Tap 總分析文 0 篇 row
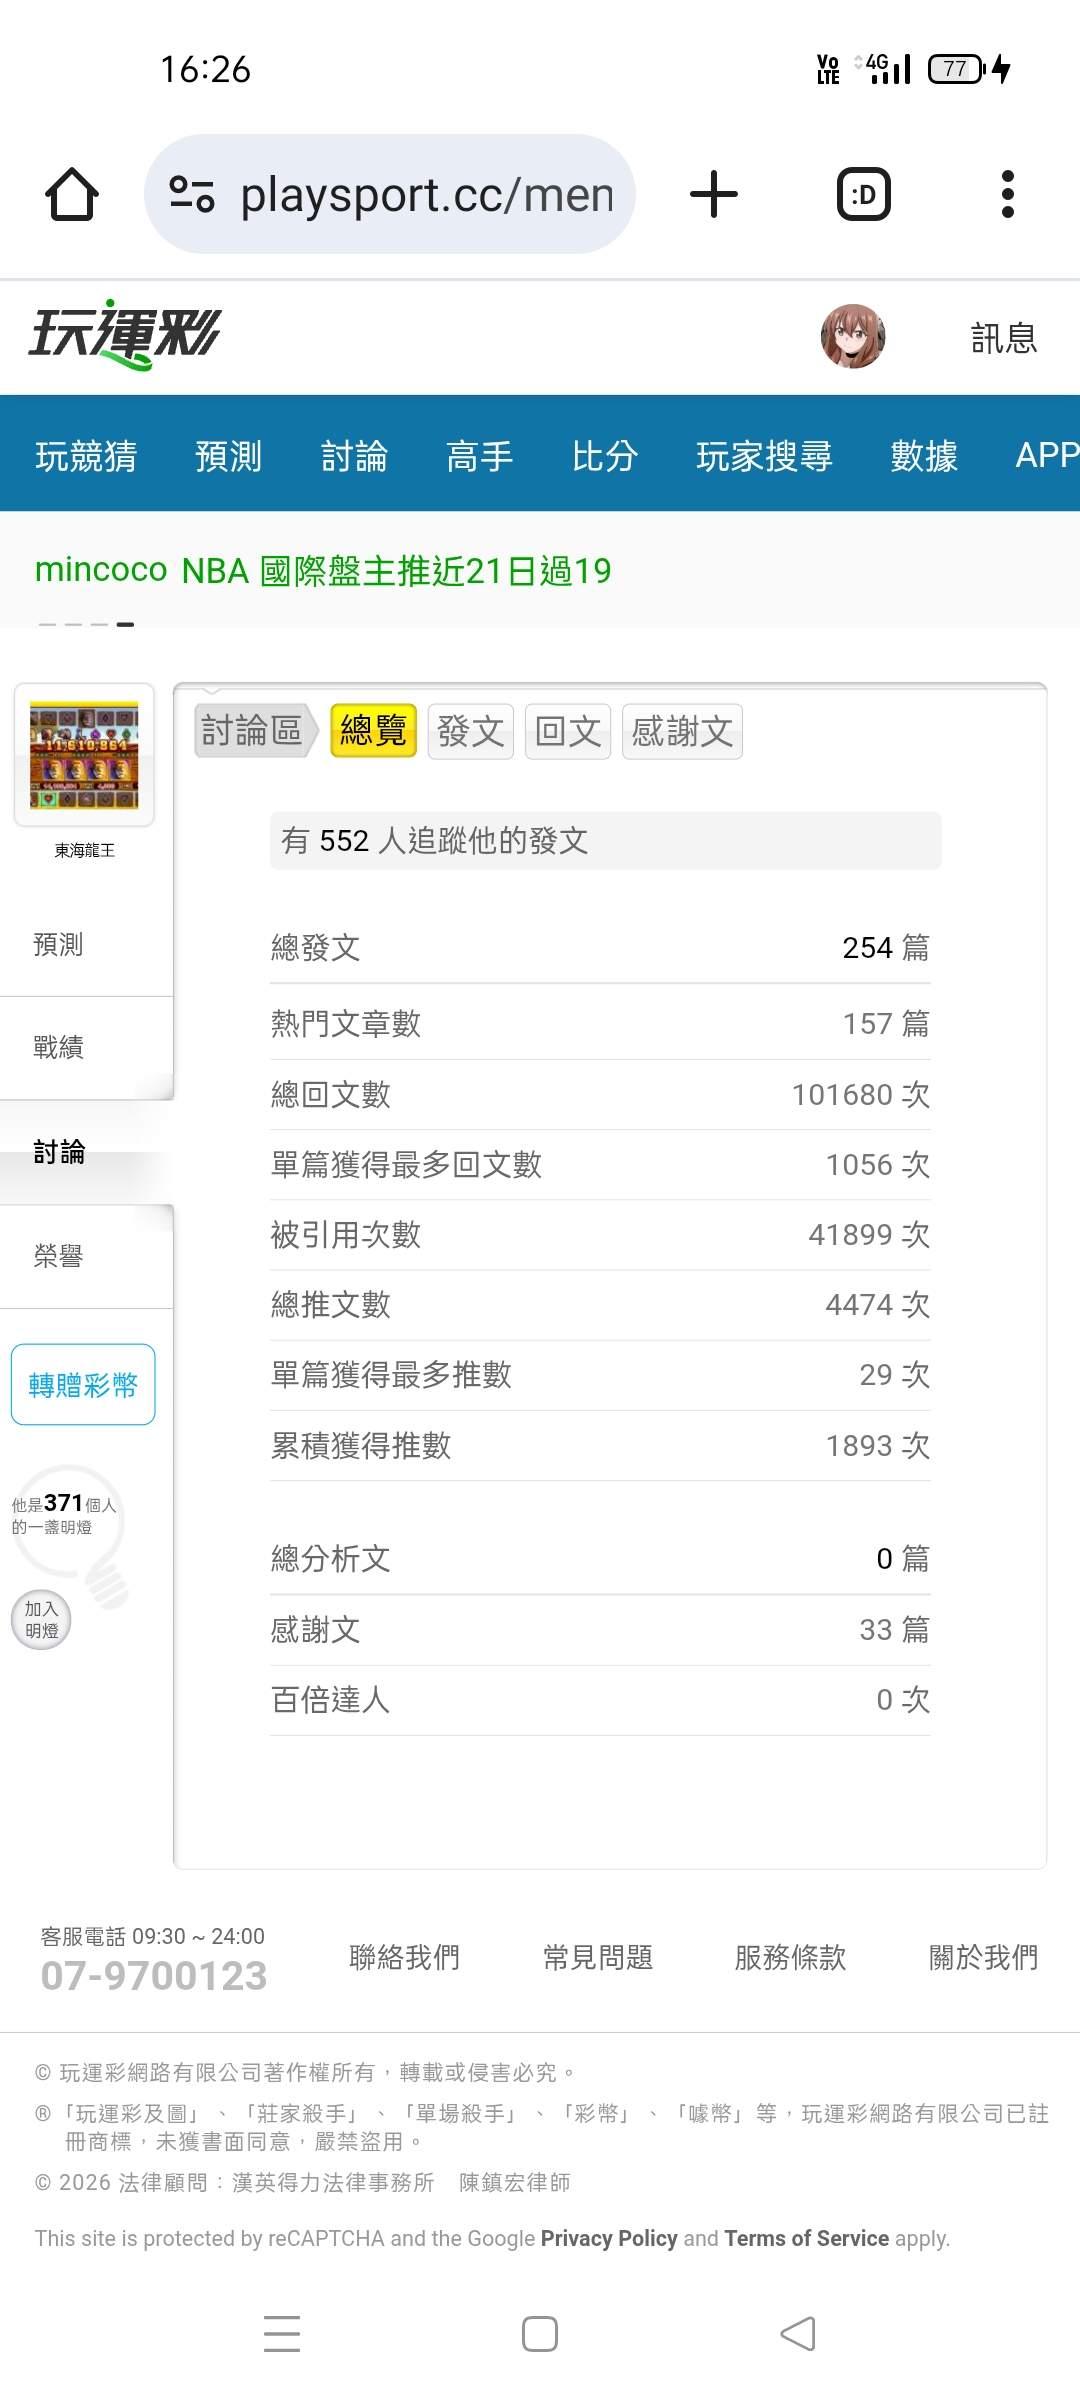The image size is (1080, 2400). point(600,1558)
